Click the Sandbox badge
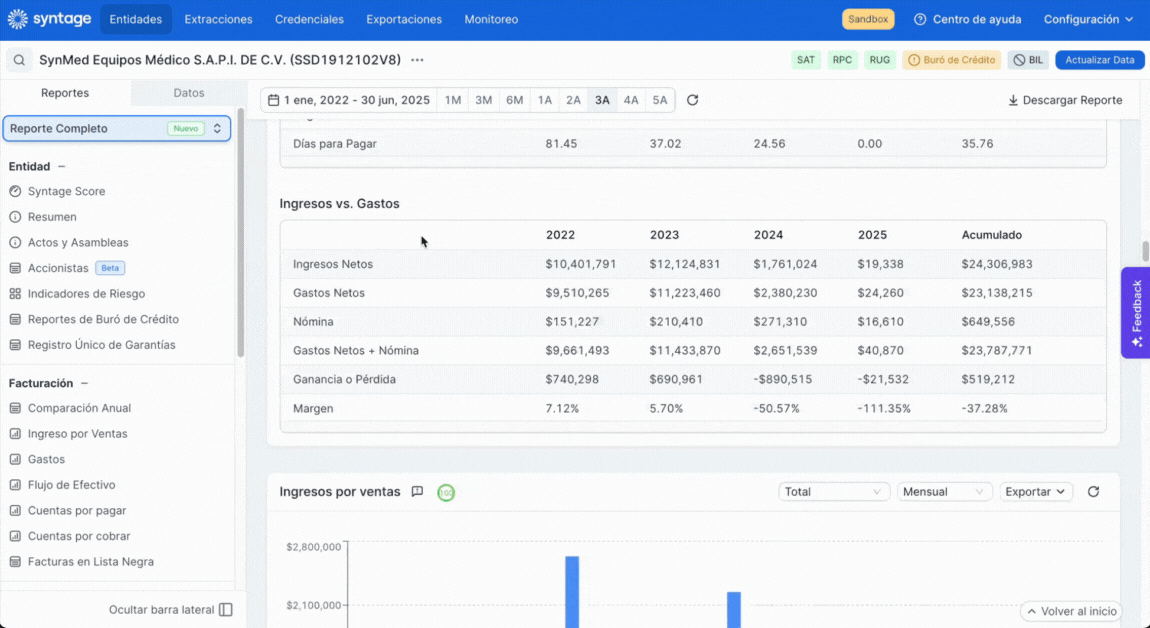 click(x=868, y=19)
